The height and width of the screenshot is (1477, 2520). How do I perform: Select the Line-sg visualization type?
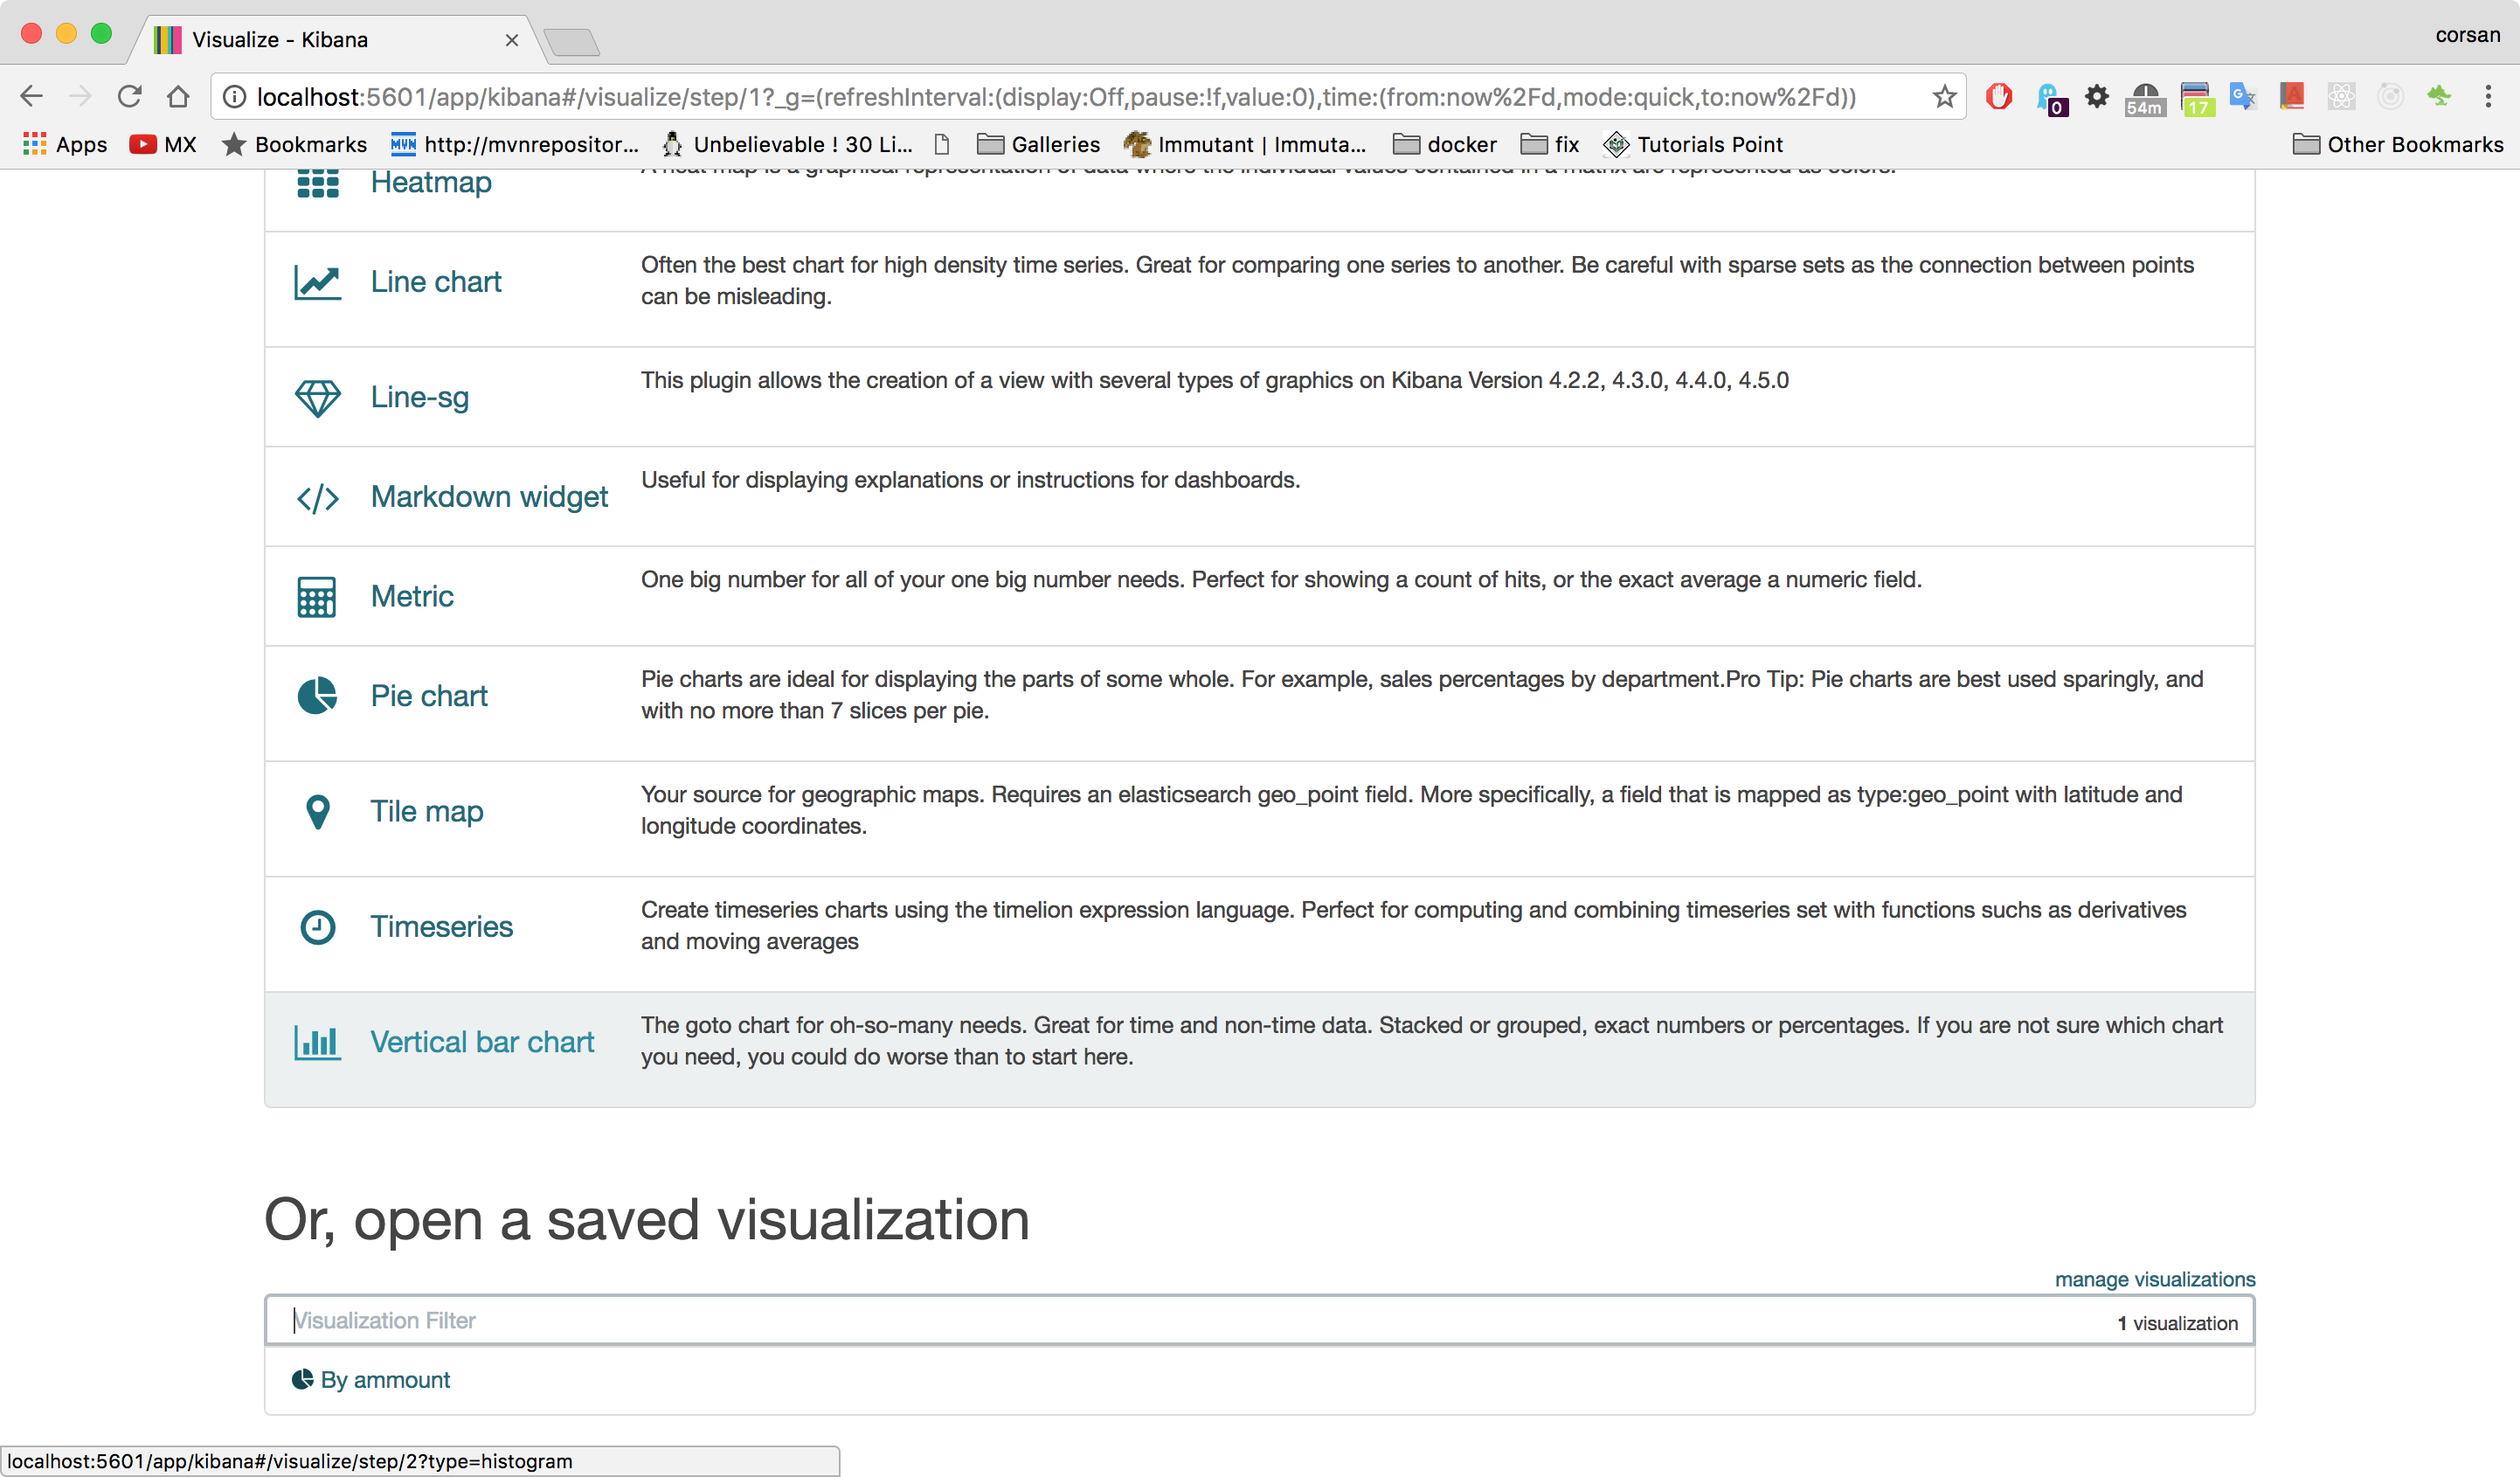point(420,398)
